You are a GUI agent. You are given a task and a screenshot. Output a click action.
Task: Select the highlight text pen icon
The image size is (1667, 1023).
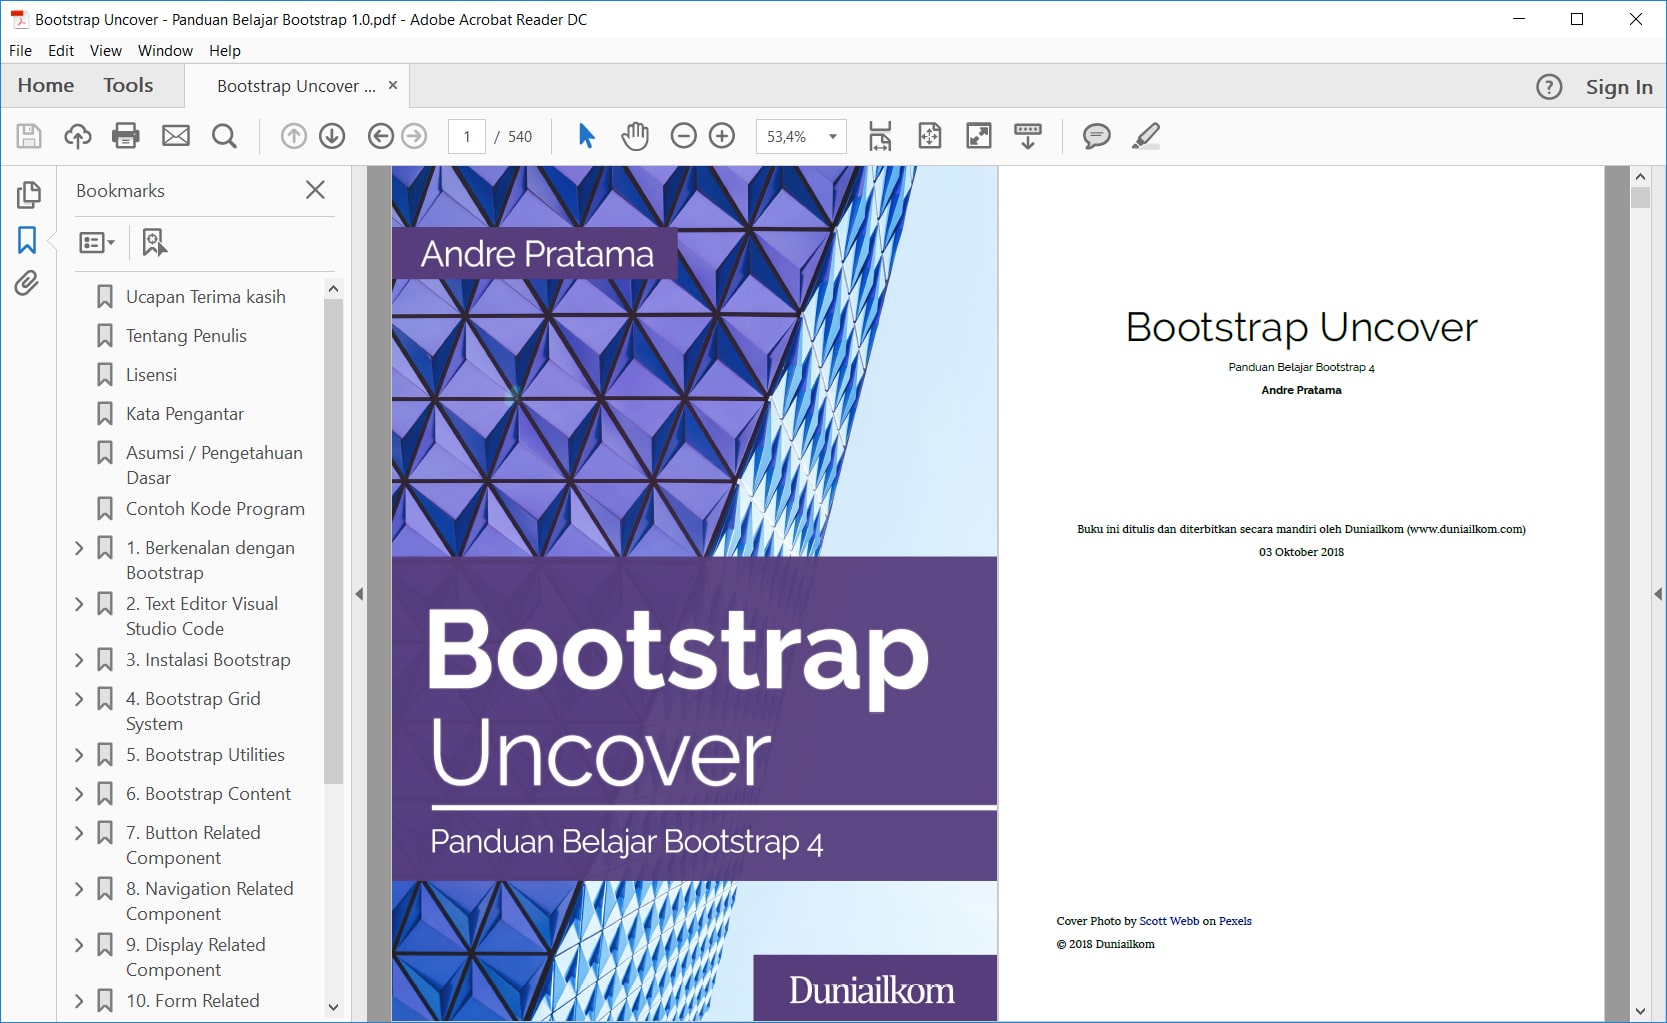click(1146, 136)
